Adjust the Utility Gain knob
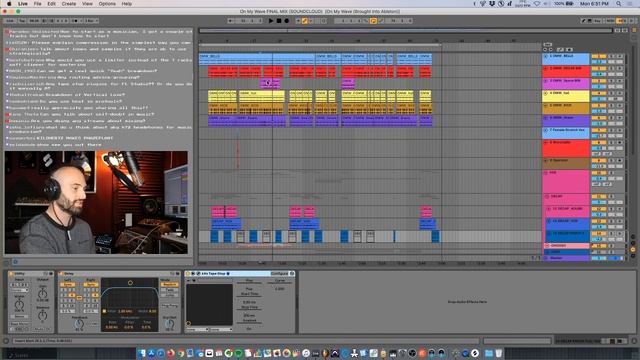Screen dimensions: 640x360 pyautogui.click(x=42, y=294)
